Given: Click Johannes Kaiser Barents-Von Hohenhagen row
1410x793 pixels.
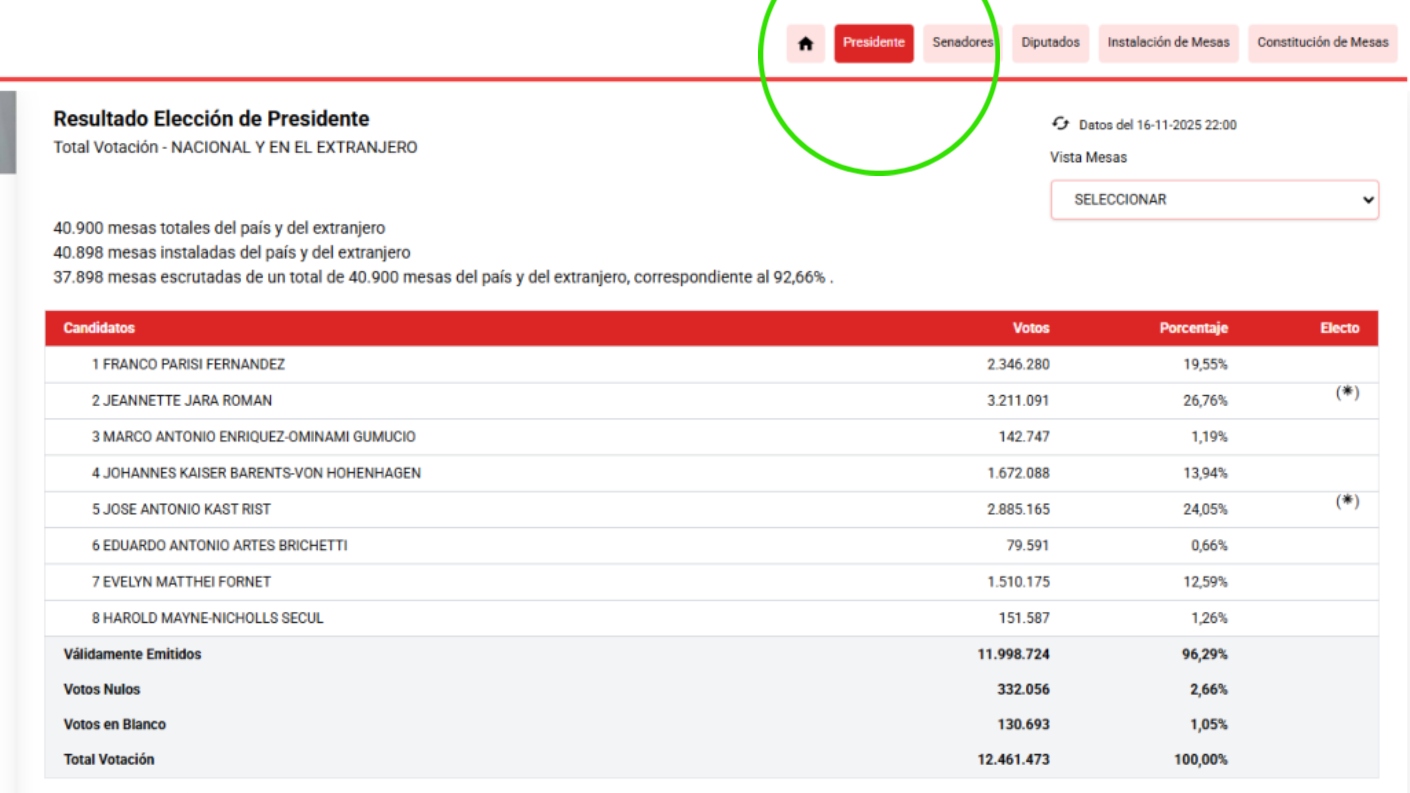Looking at the screenshot, I should pyautogui.click(x=256, y=473).
